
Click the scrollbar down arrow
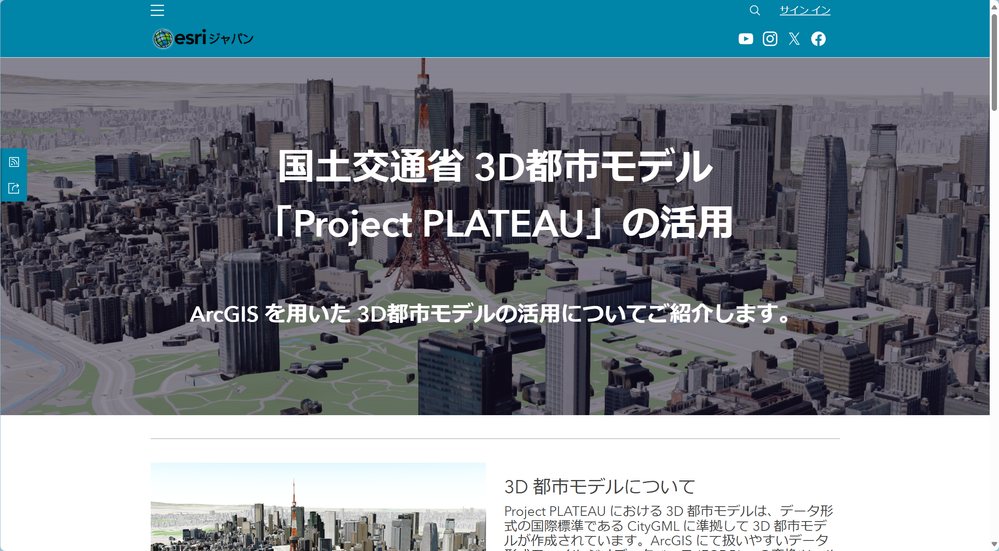tap(994, 546)
